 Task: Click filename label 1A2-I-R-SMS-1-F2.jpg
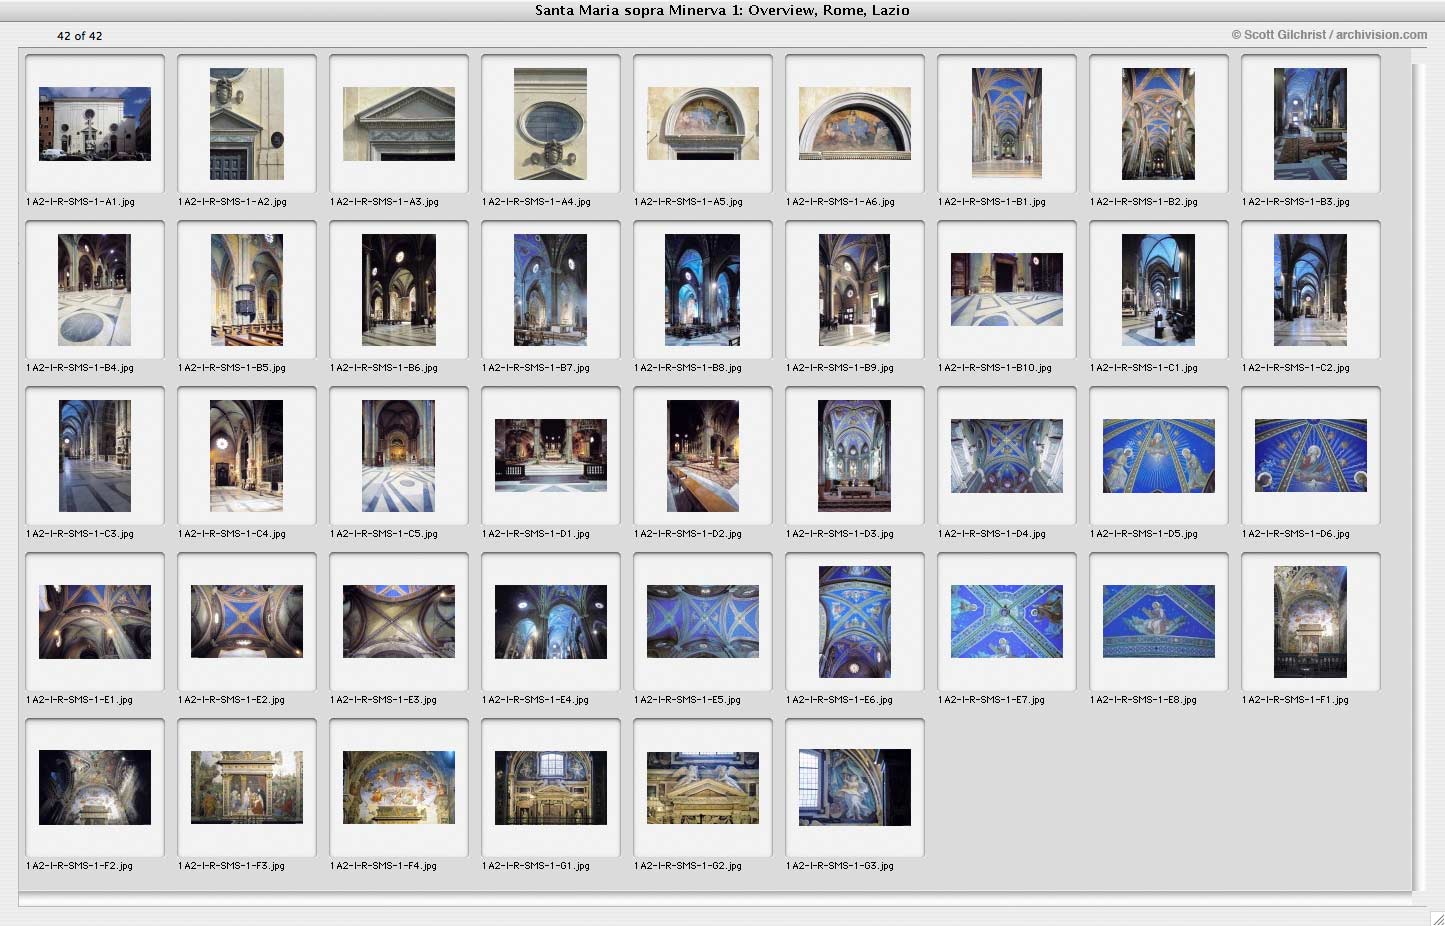(80, 866)
